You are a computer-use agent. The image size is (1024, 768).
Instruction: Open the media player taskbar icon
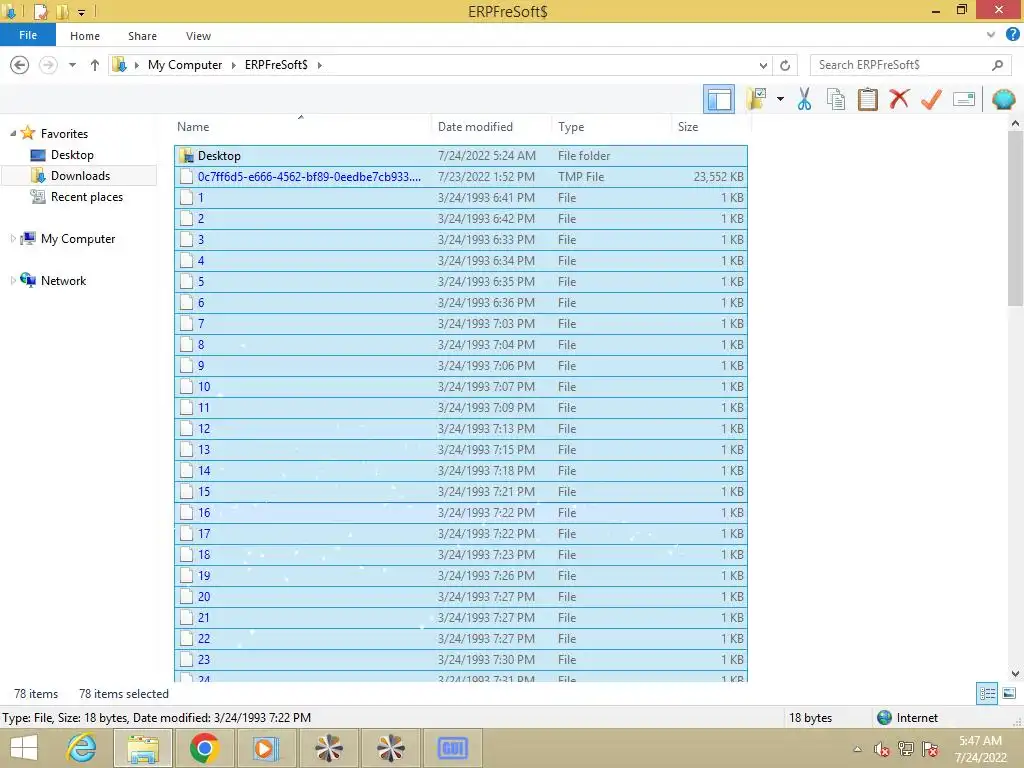click(x=266, y=748)
